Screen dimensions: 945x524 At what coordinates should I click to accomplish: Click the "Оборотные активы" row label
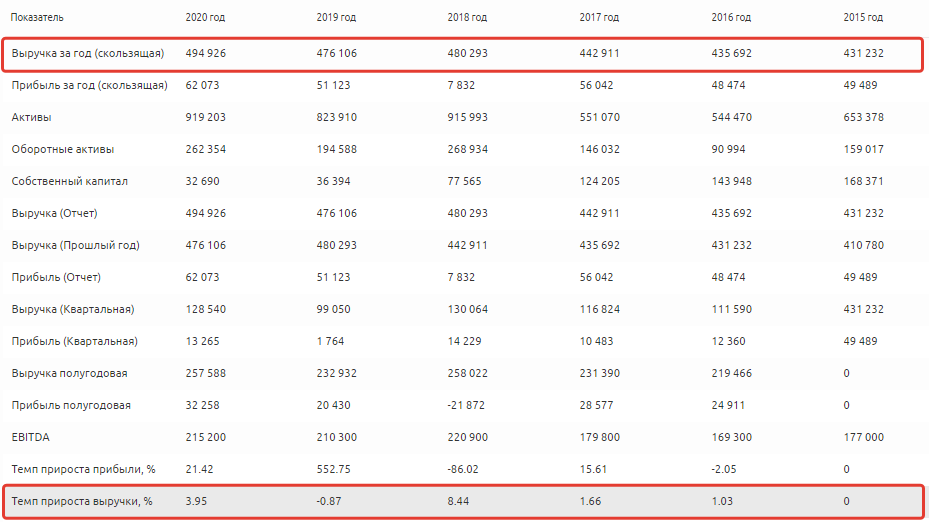coord(63,149)
